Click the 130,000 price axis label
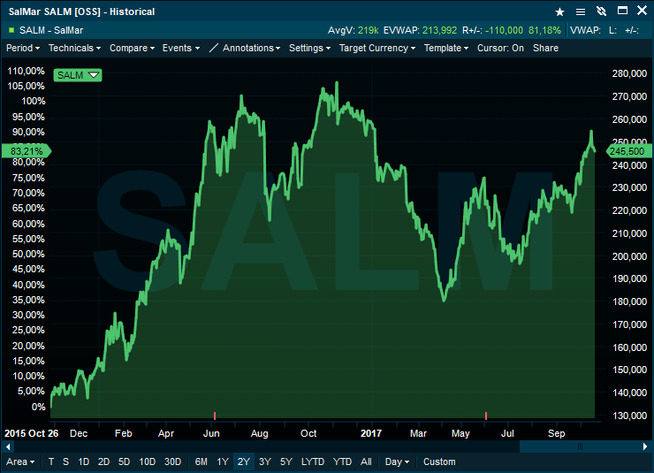 tap(629, 415)
